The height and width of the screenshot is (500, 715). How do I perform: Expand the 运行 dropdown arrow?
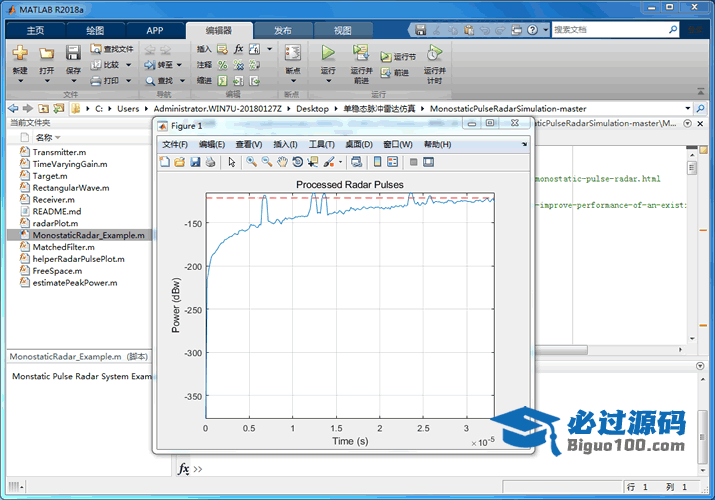(328, 81)
